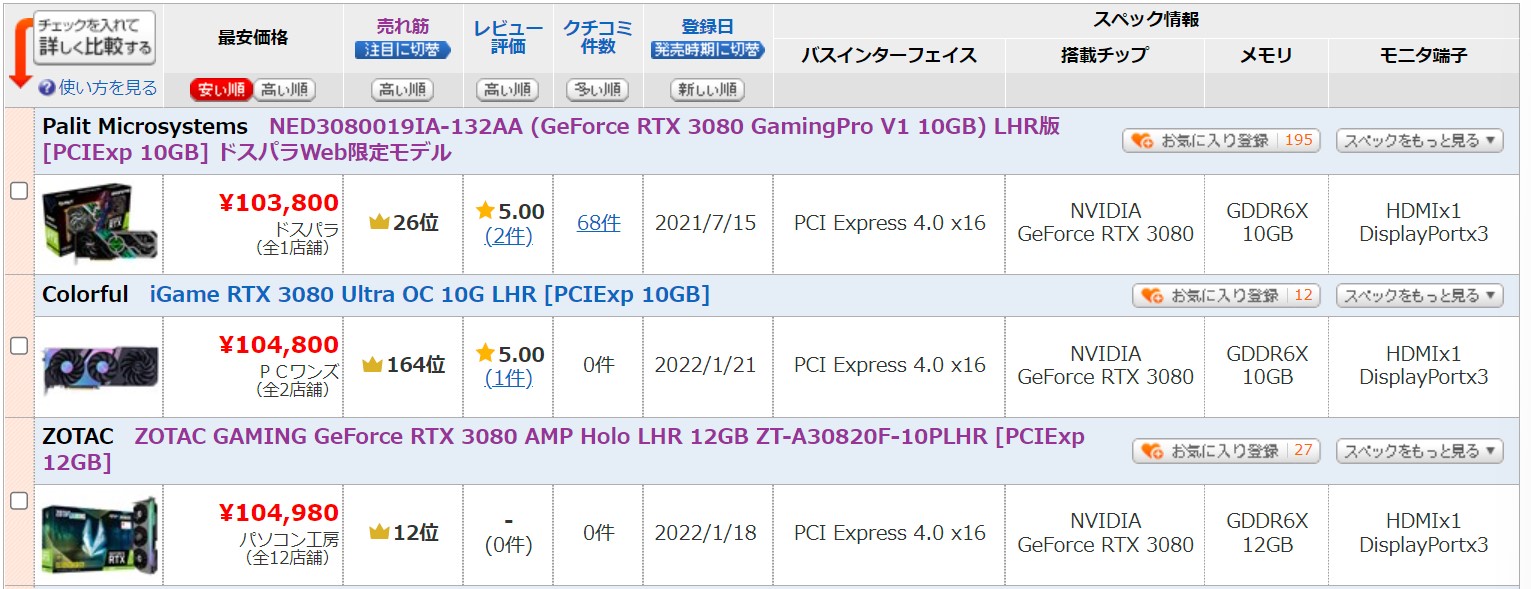Open the 使い方を見る help link

point(108,88)
